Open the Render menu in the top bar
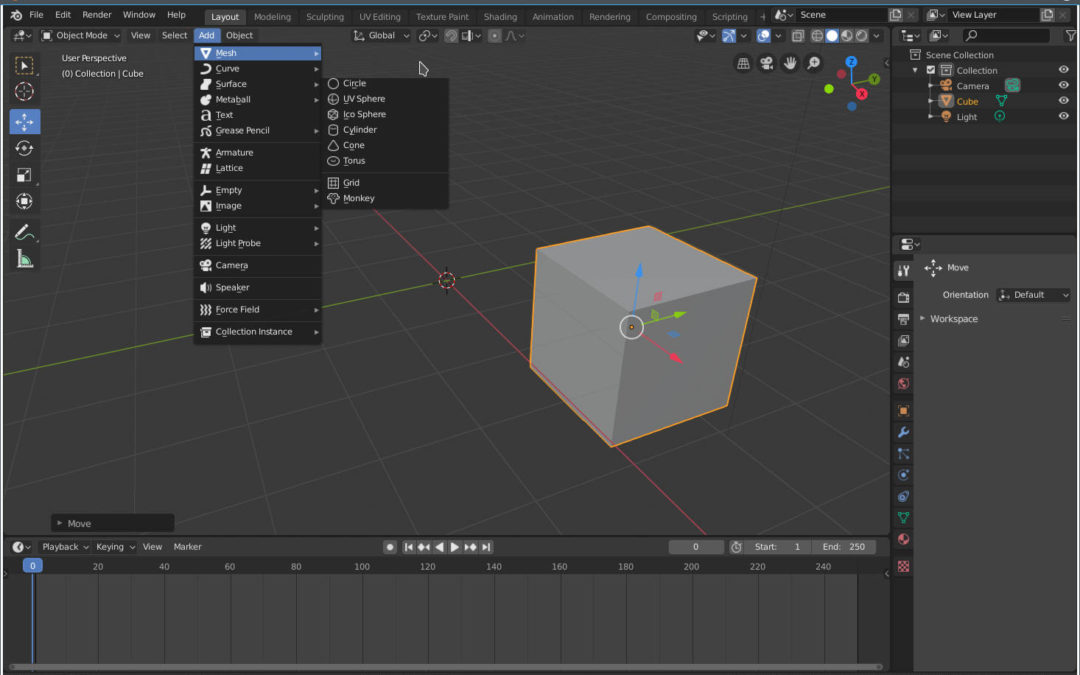 tap(96, 14)
